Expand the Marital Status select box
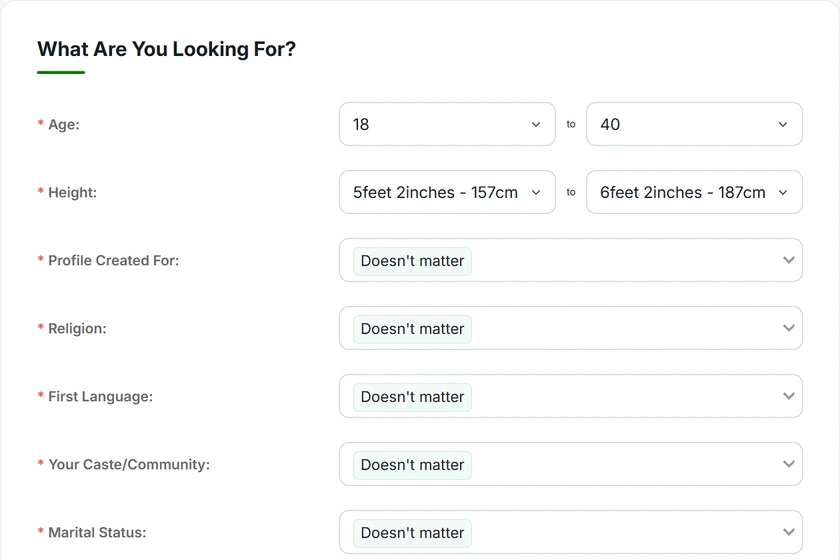The width and height of the screenshot is (840, 560). (x=571, y=533)
